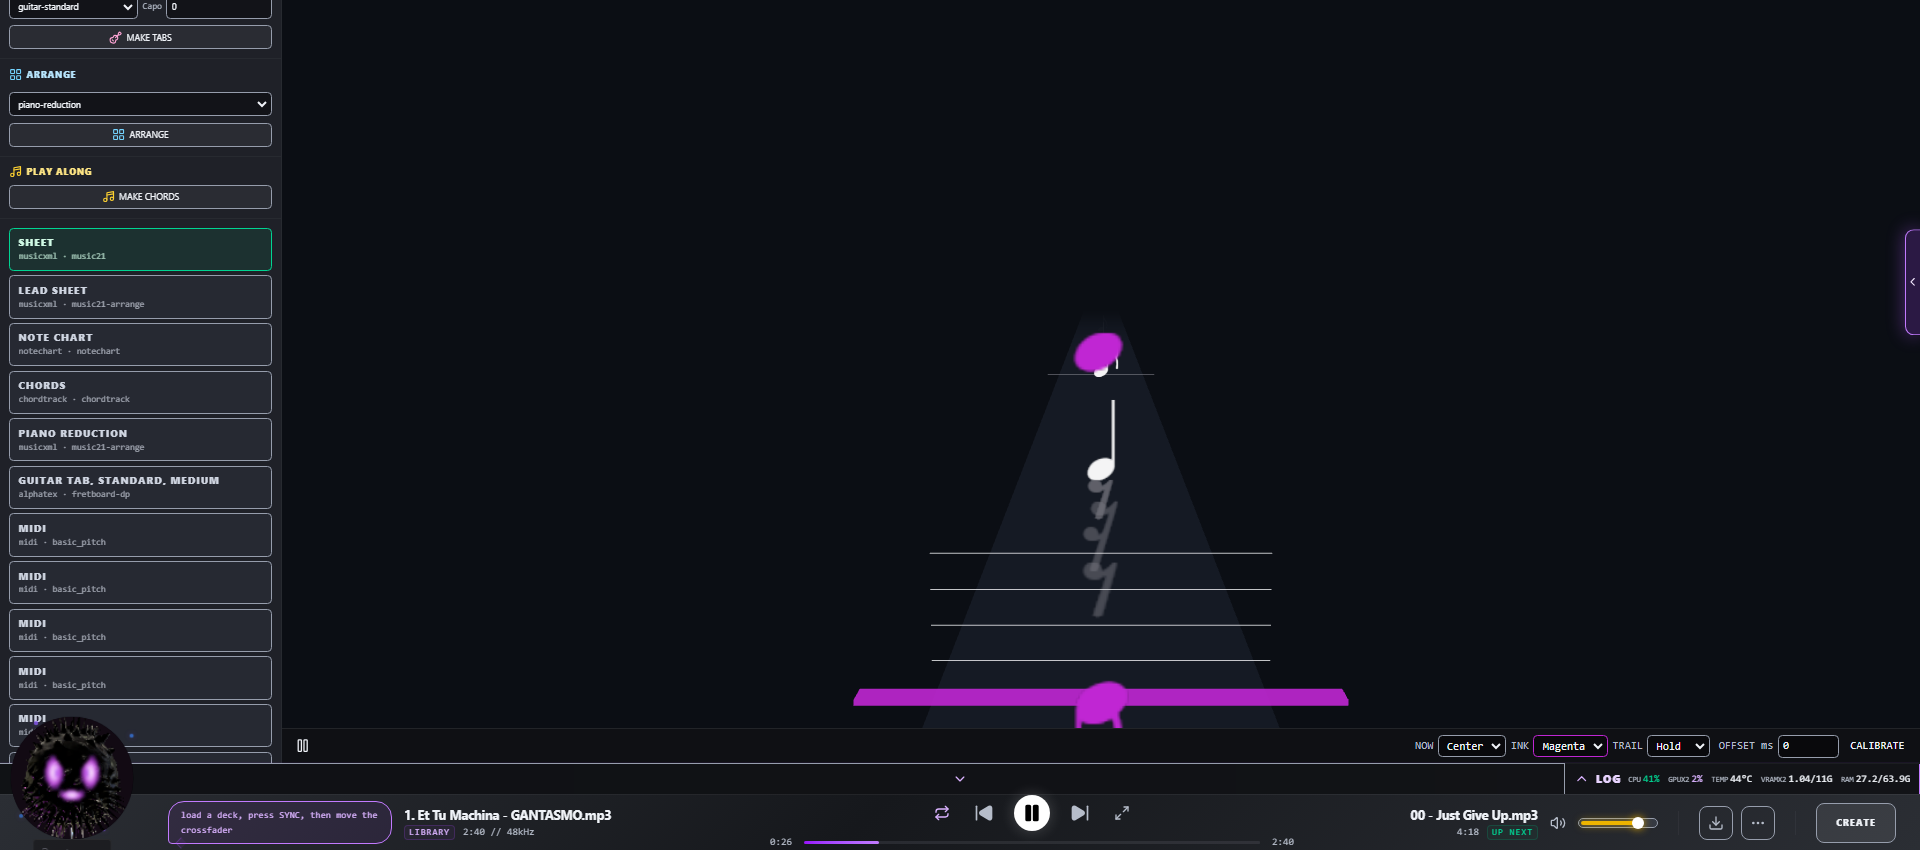1920x850 pixels.
Task: Select the CHORDS chordtrack item
Action: 140,392
